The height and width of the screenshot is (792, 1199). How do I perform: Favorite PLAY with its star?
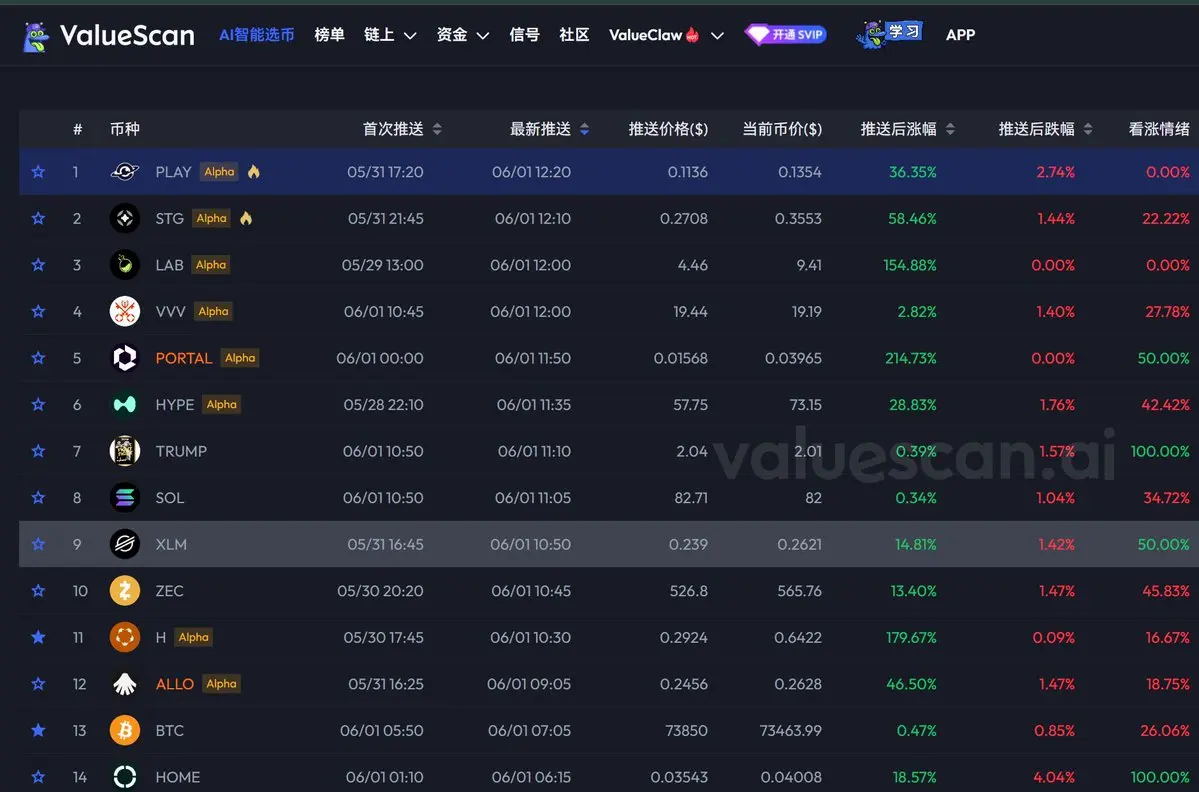[x=38, y=172]
